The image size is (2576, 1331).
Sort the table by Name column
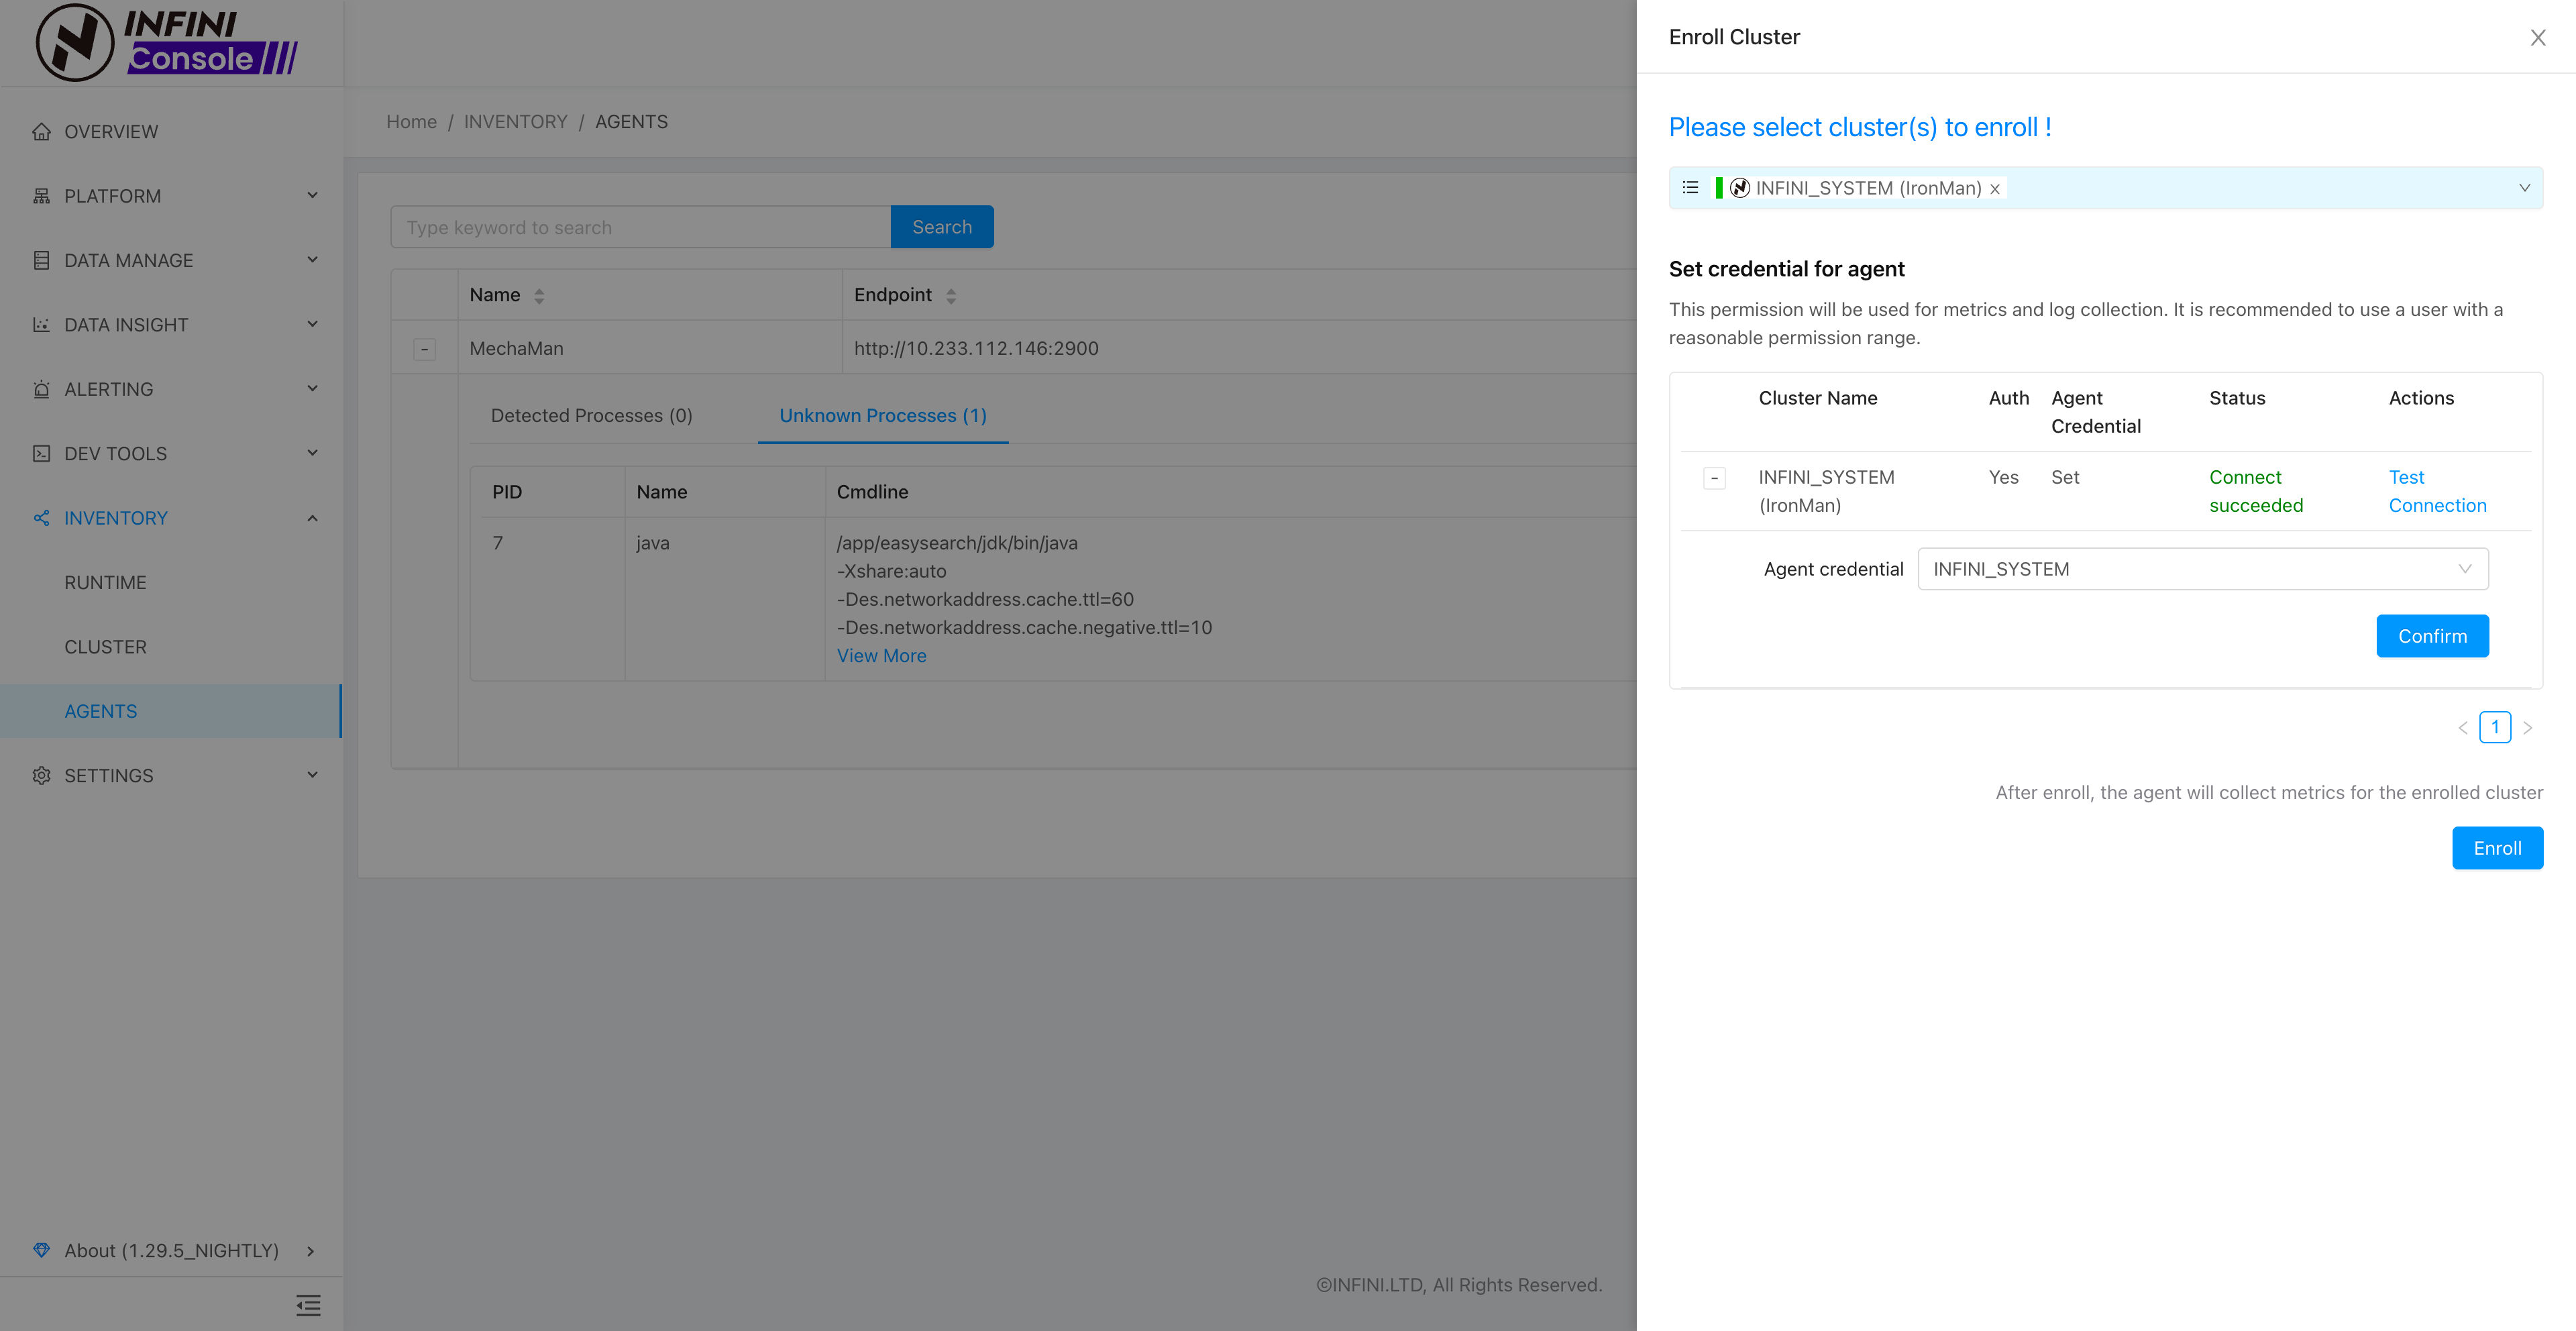point(539,296)
